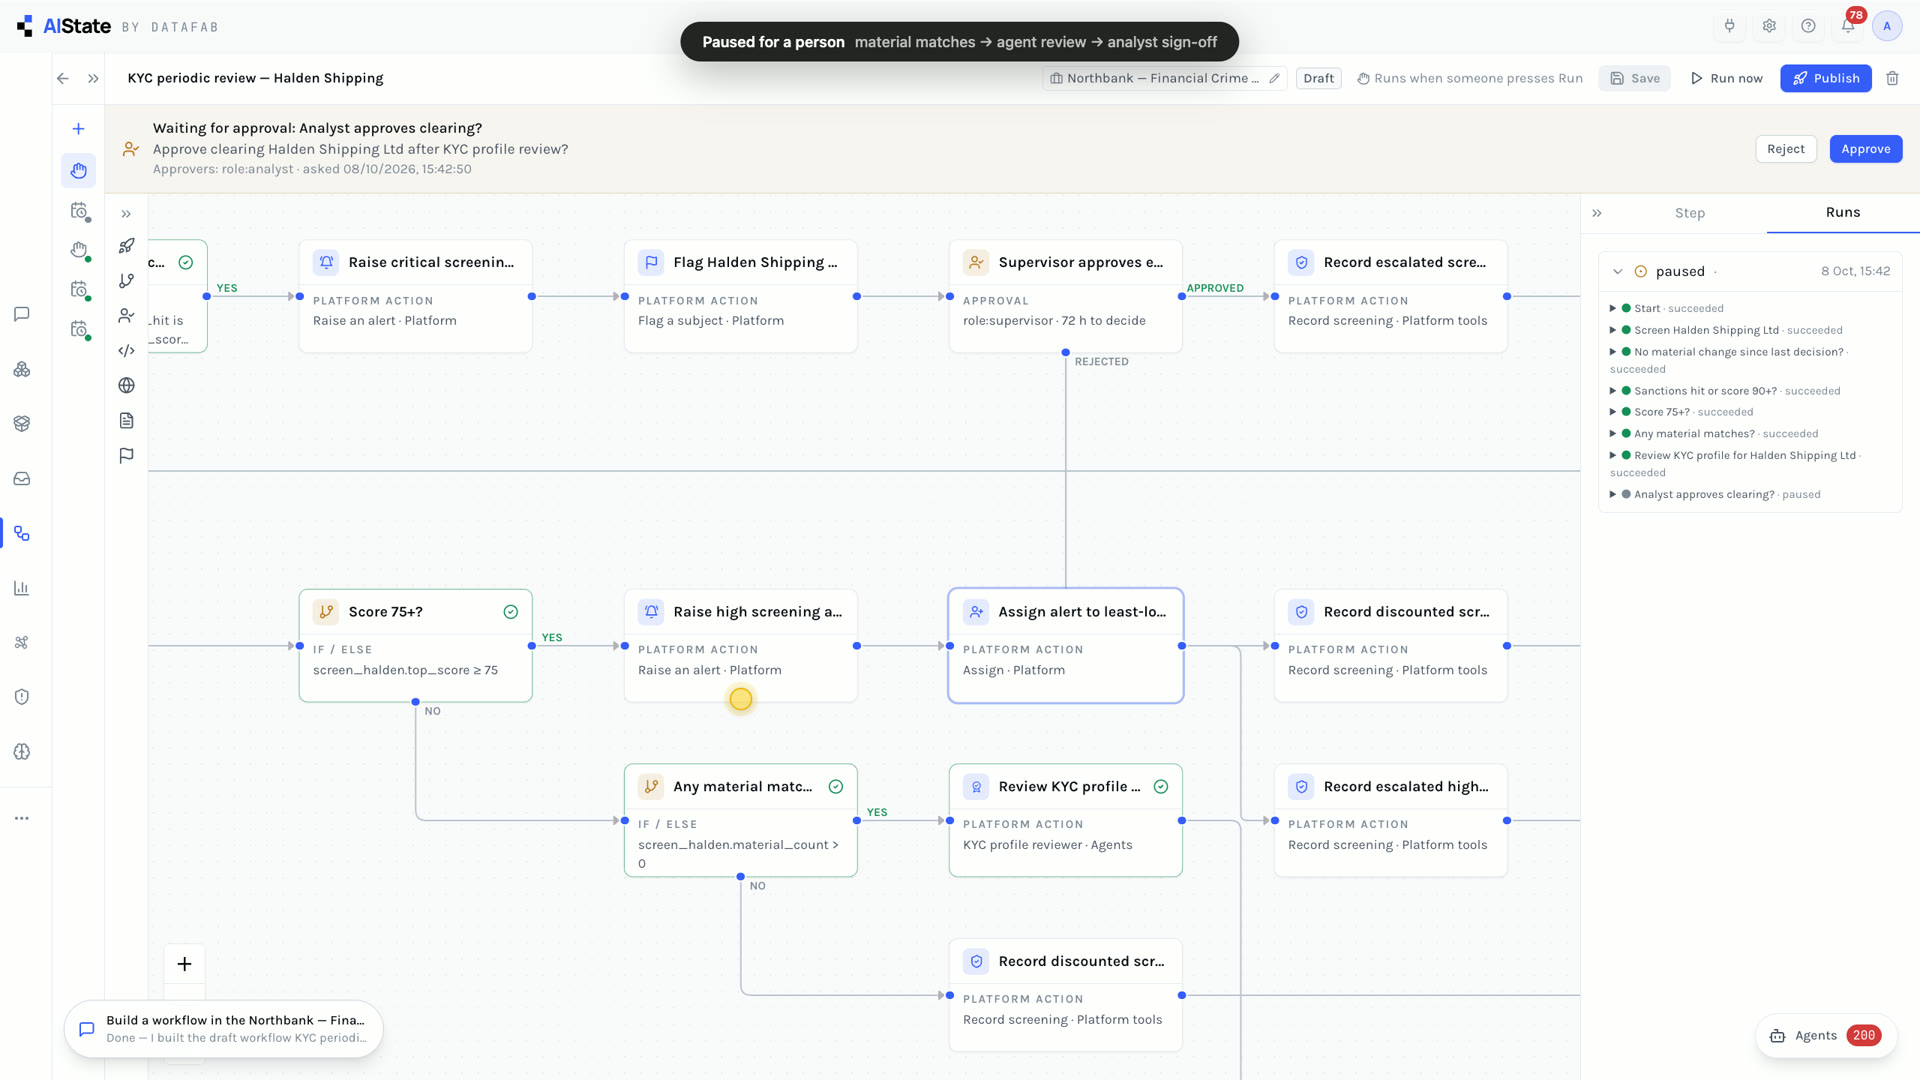Switch to the Step tab

1690,213
